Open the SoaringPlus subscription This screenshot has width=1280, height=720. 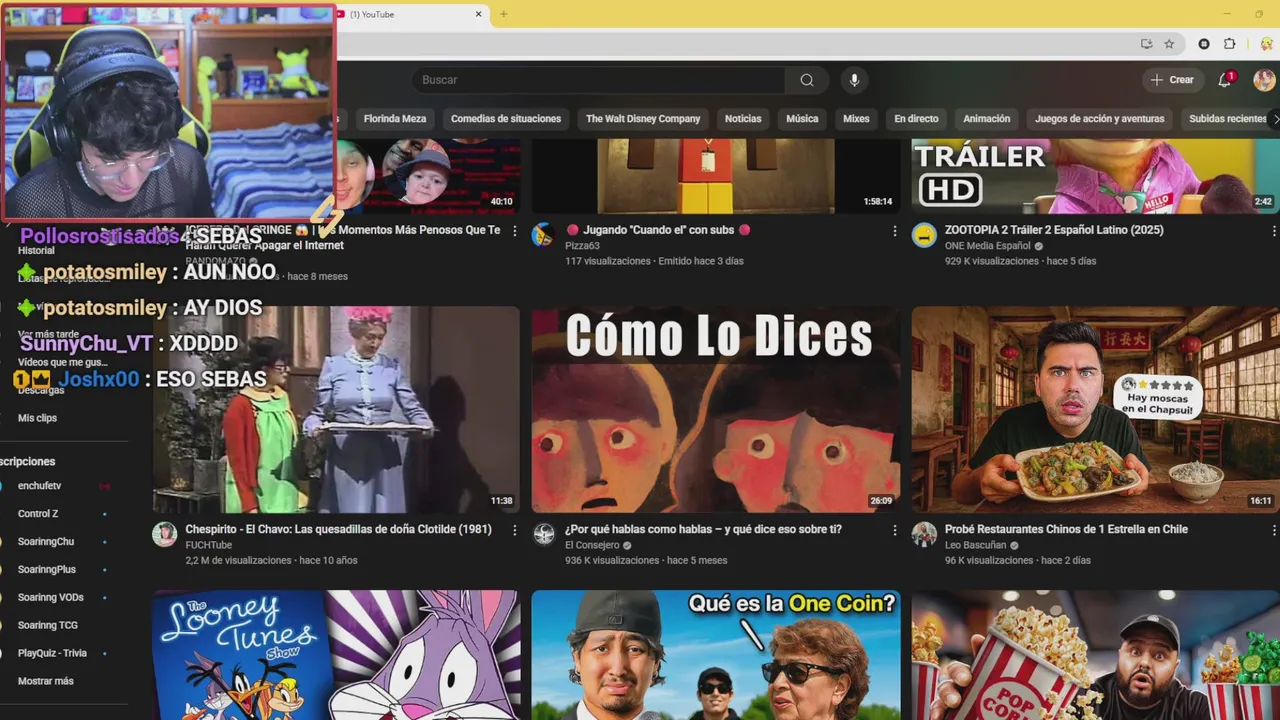coord(47,570)
